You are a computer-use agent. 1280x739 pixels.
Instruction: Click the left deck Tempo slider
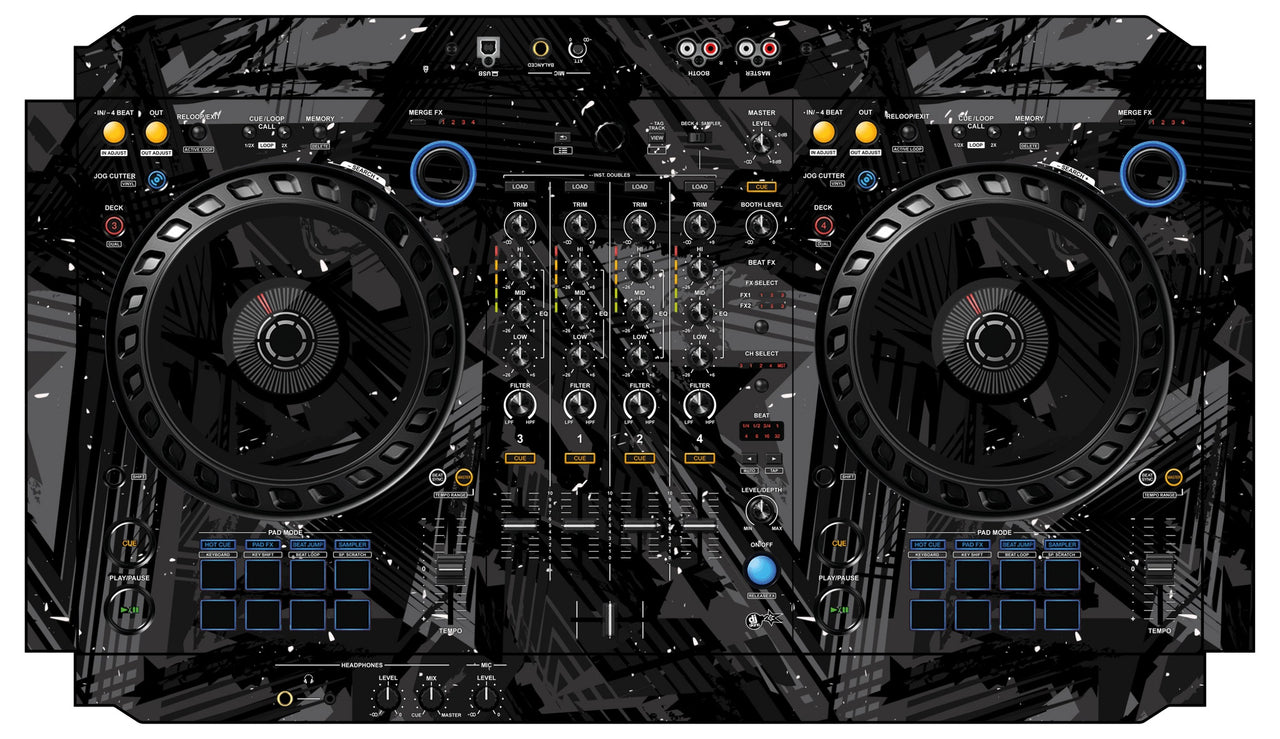[450, 568]
